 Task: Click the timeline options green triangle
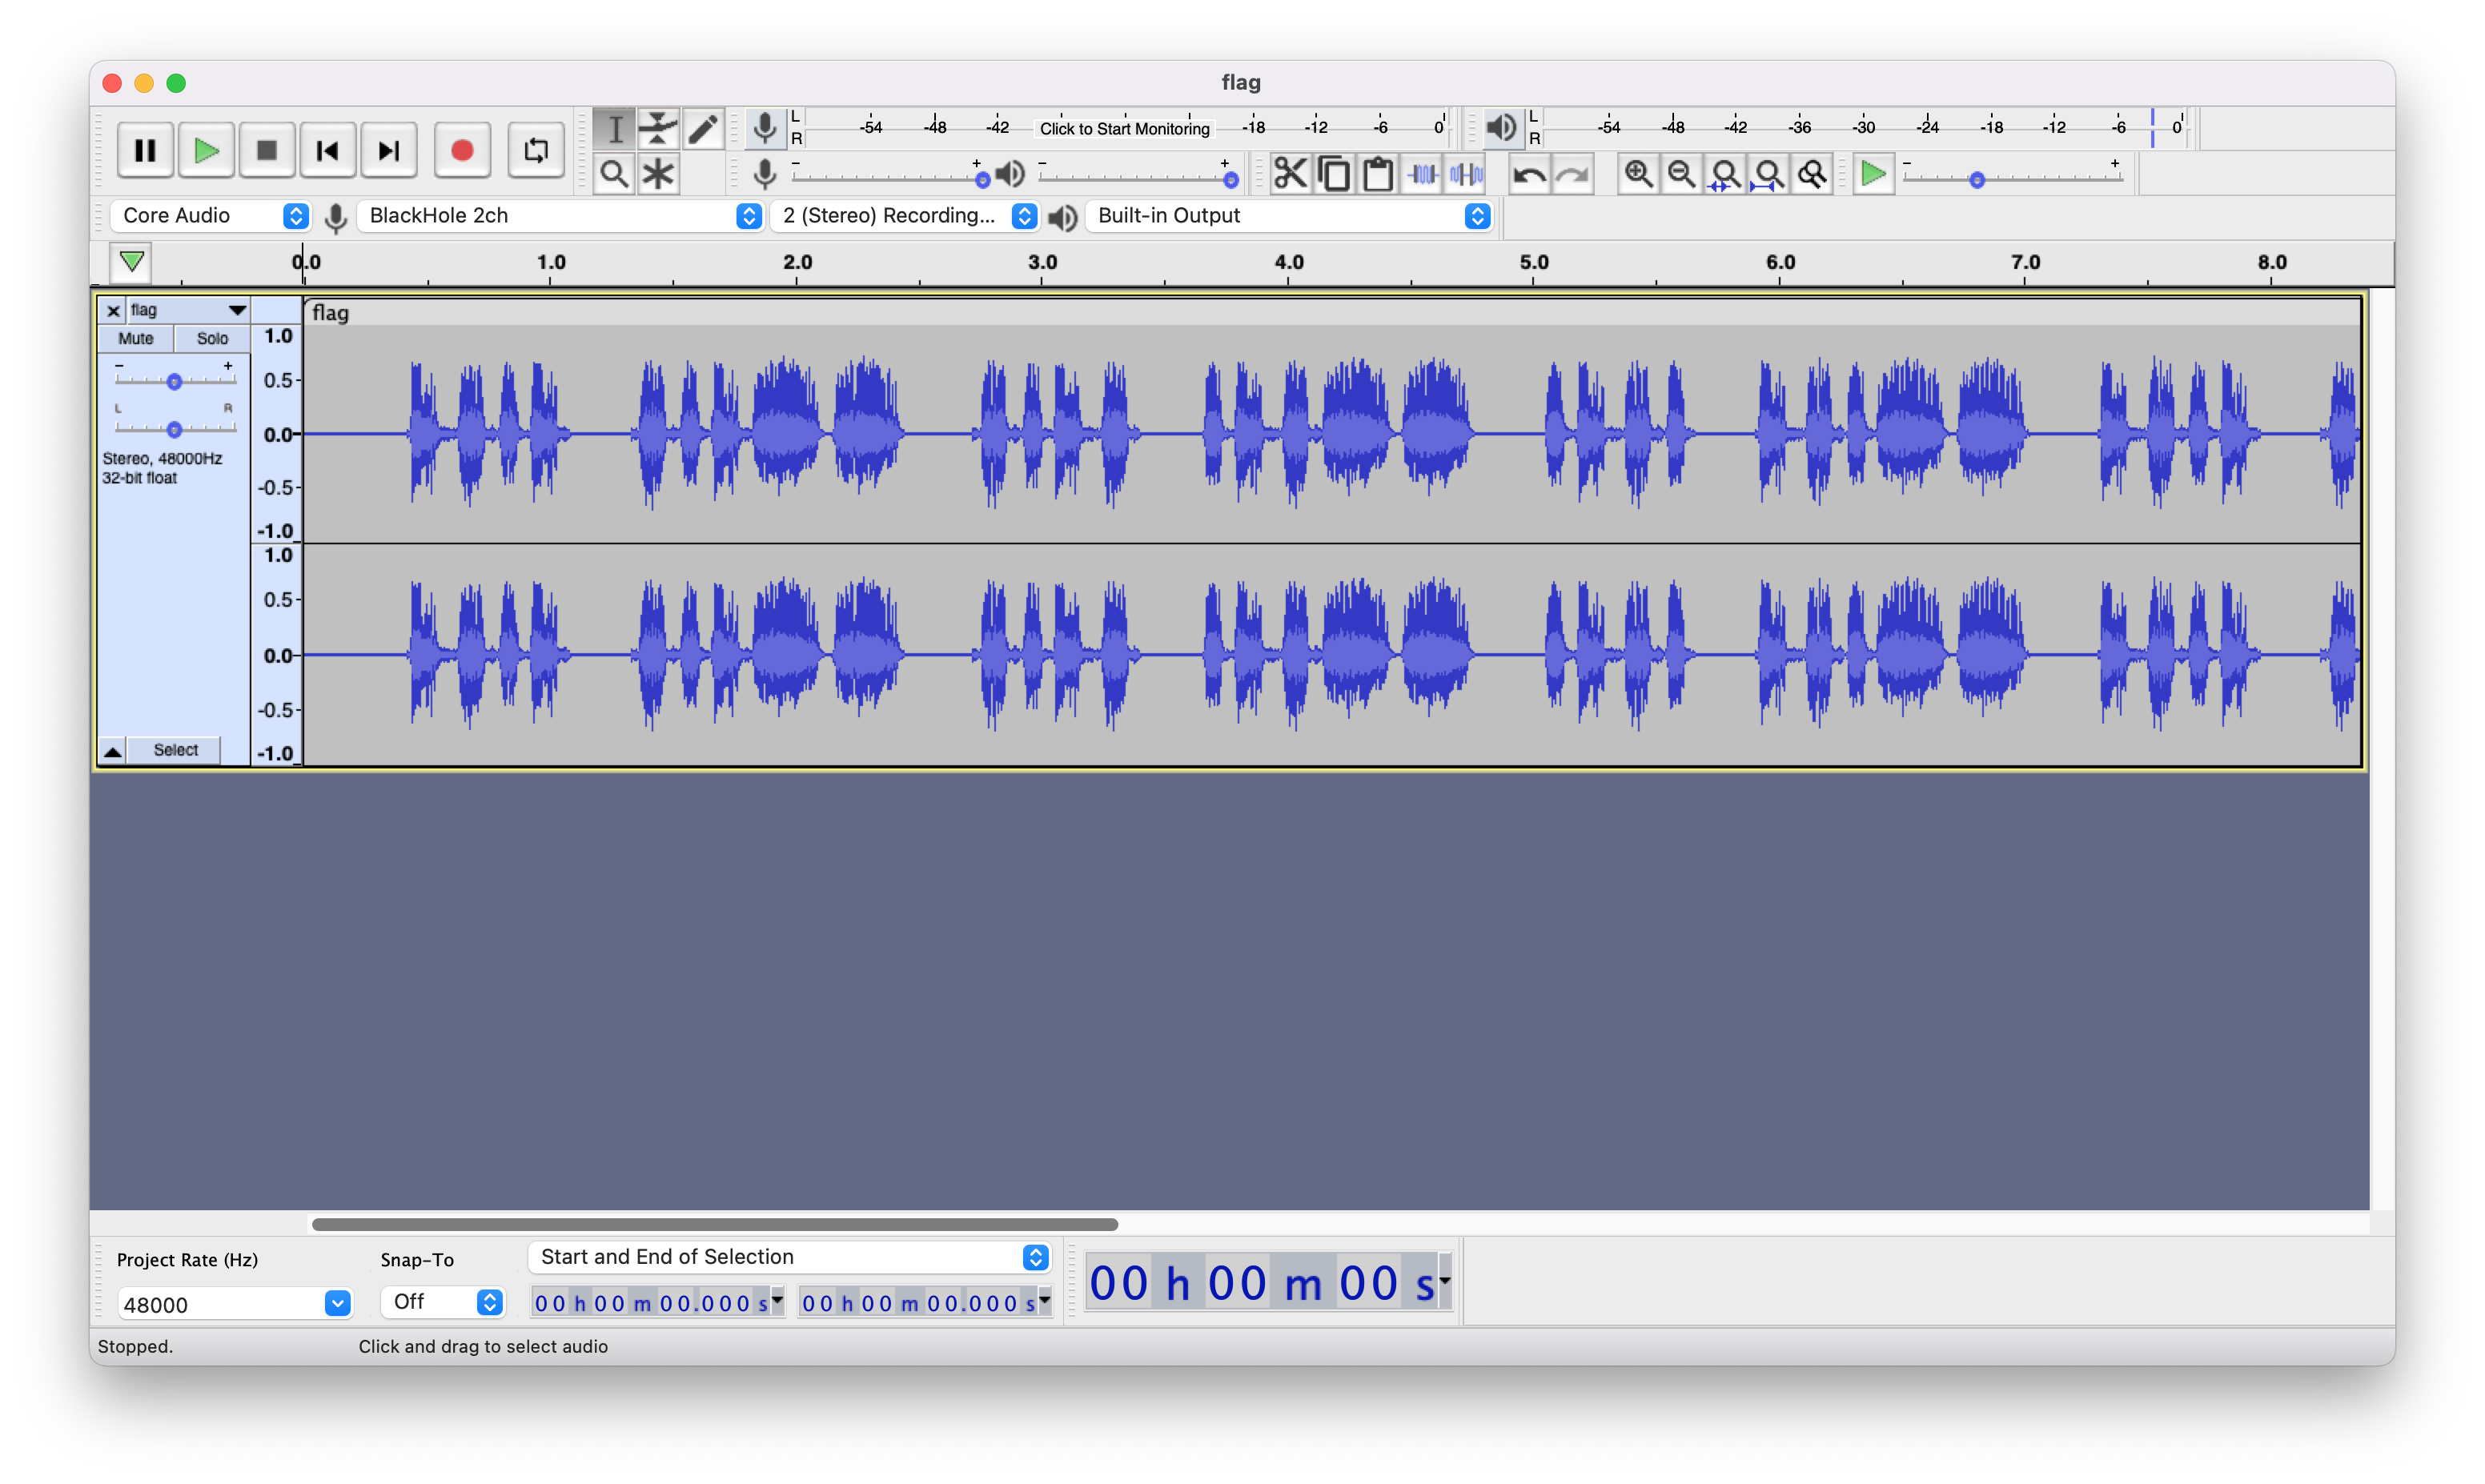coord(131,263)
